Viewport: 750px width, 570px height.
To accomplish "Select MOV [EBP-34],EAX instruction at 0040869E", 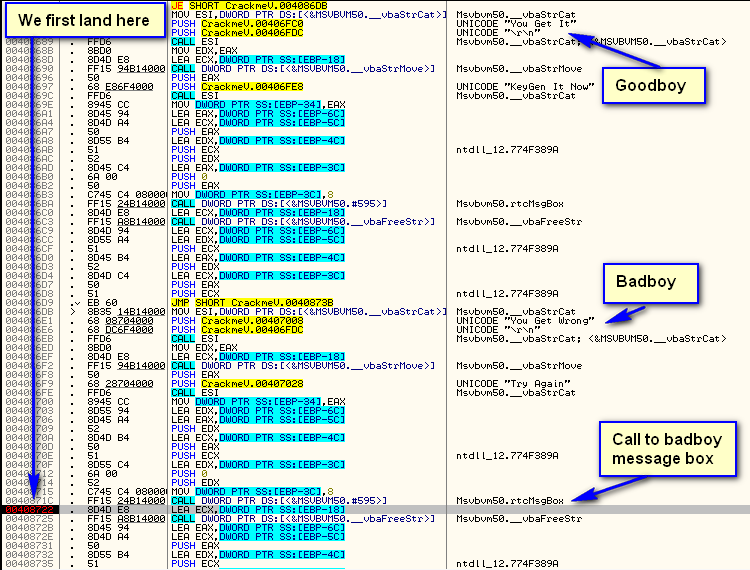I will [x=258, y=105].
